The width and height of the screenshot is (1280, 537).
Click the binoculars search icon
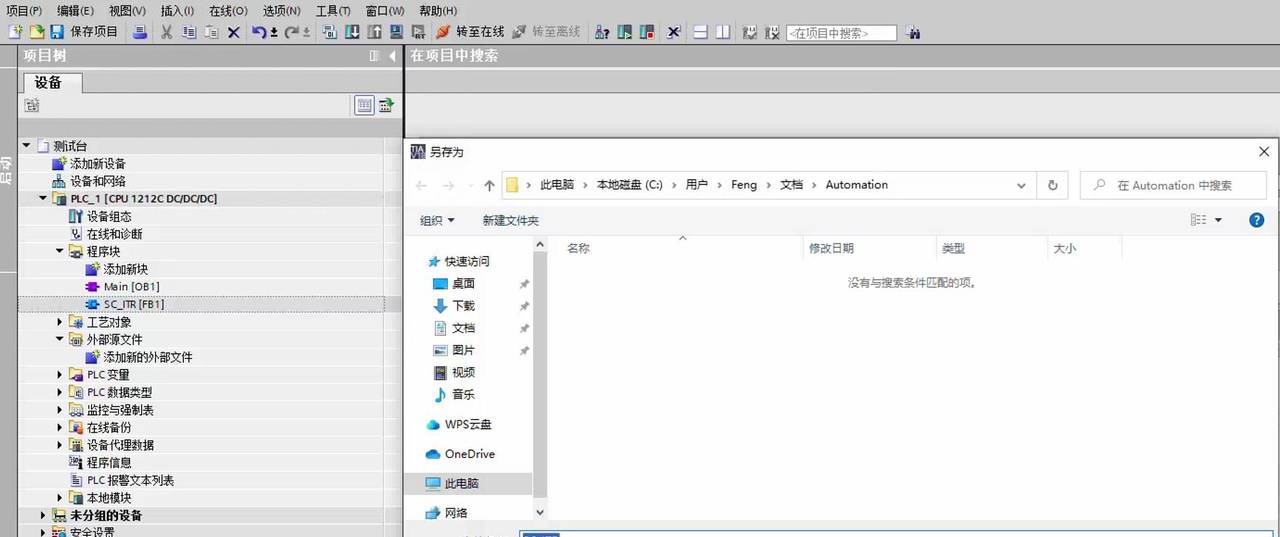[x=913, y=32]
